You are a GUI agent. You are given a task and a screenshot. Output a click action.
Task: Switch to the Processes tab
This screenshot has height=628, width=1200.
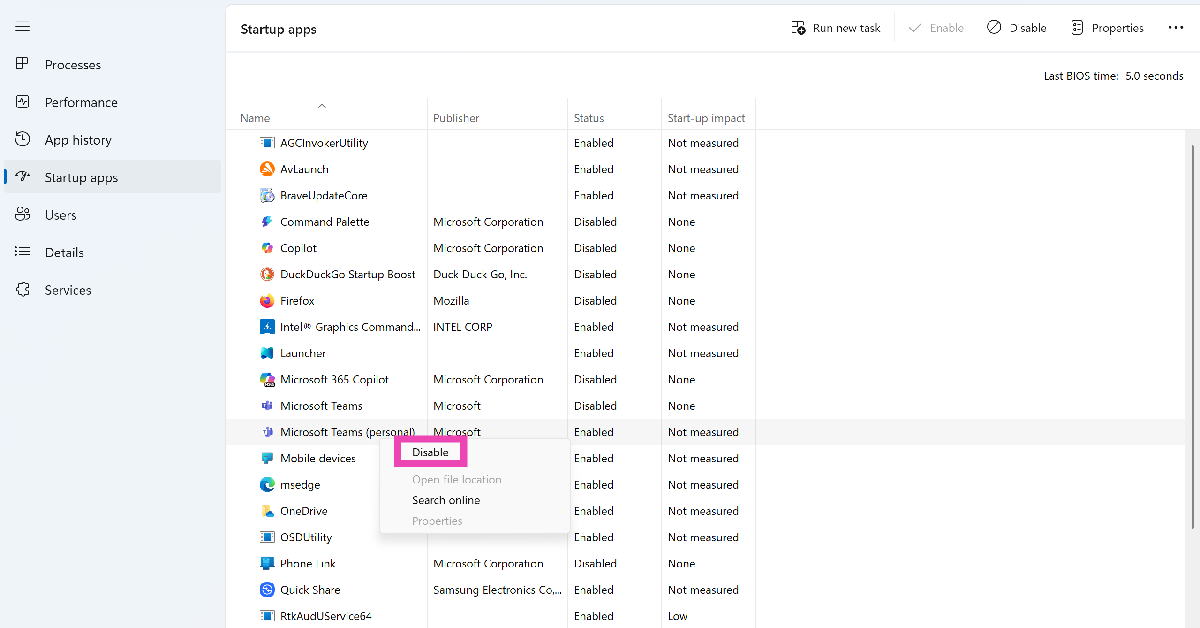click(x=72, y=65)
